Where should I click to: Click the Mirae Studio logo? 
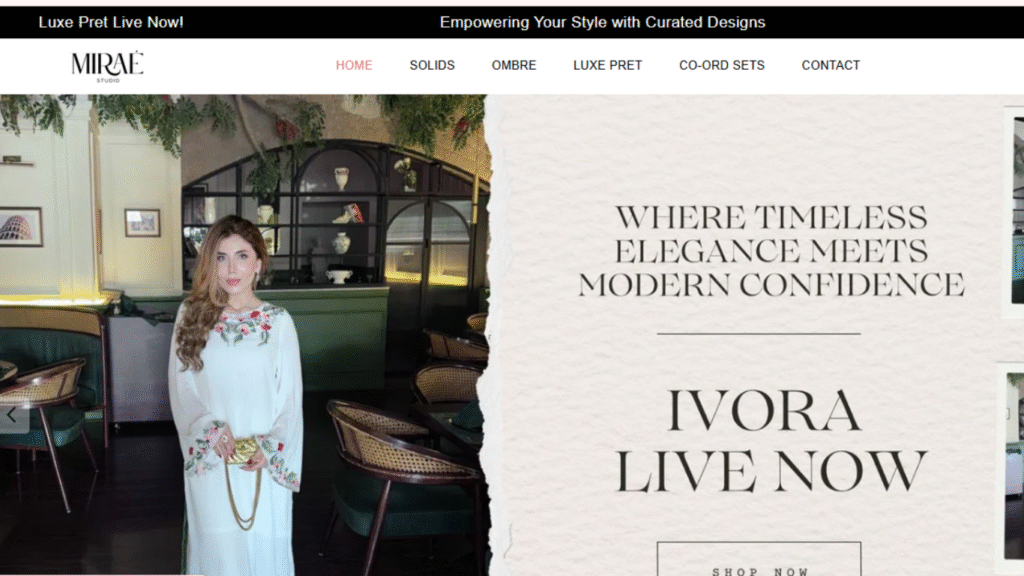pyautogui.click(x=107, y=65)
